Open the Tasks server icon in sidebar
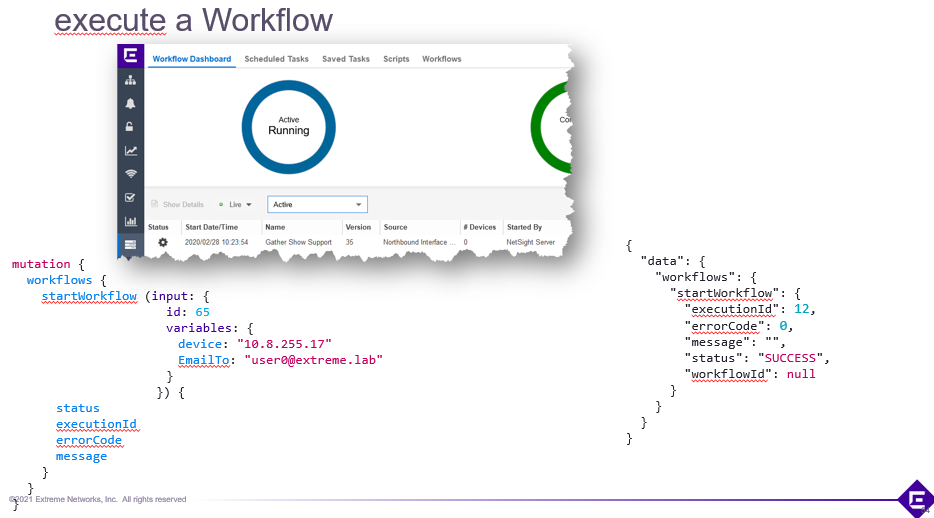The image size is (934, 518). [130, 244]
